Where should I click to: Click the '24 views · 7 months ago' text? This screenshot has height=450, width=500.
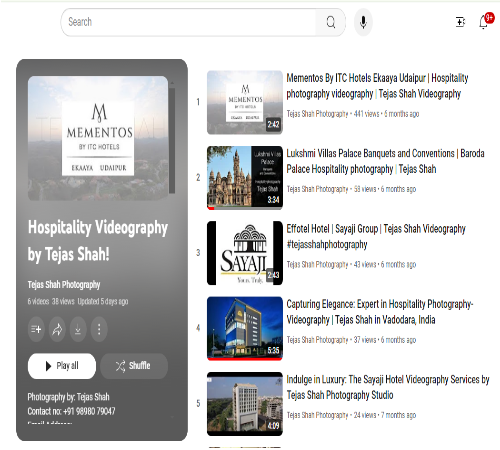pos(385,415)
